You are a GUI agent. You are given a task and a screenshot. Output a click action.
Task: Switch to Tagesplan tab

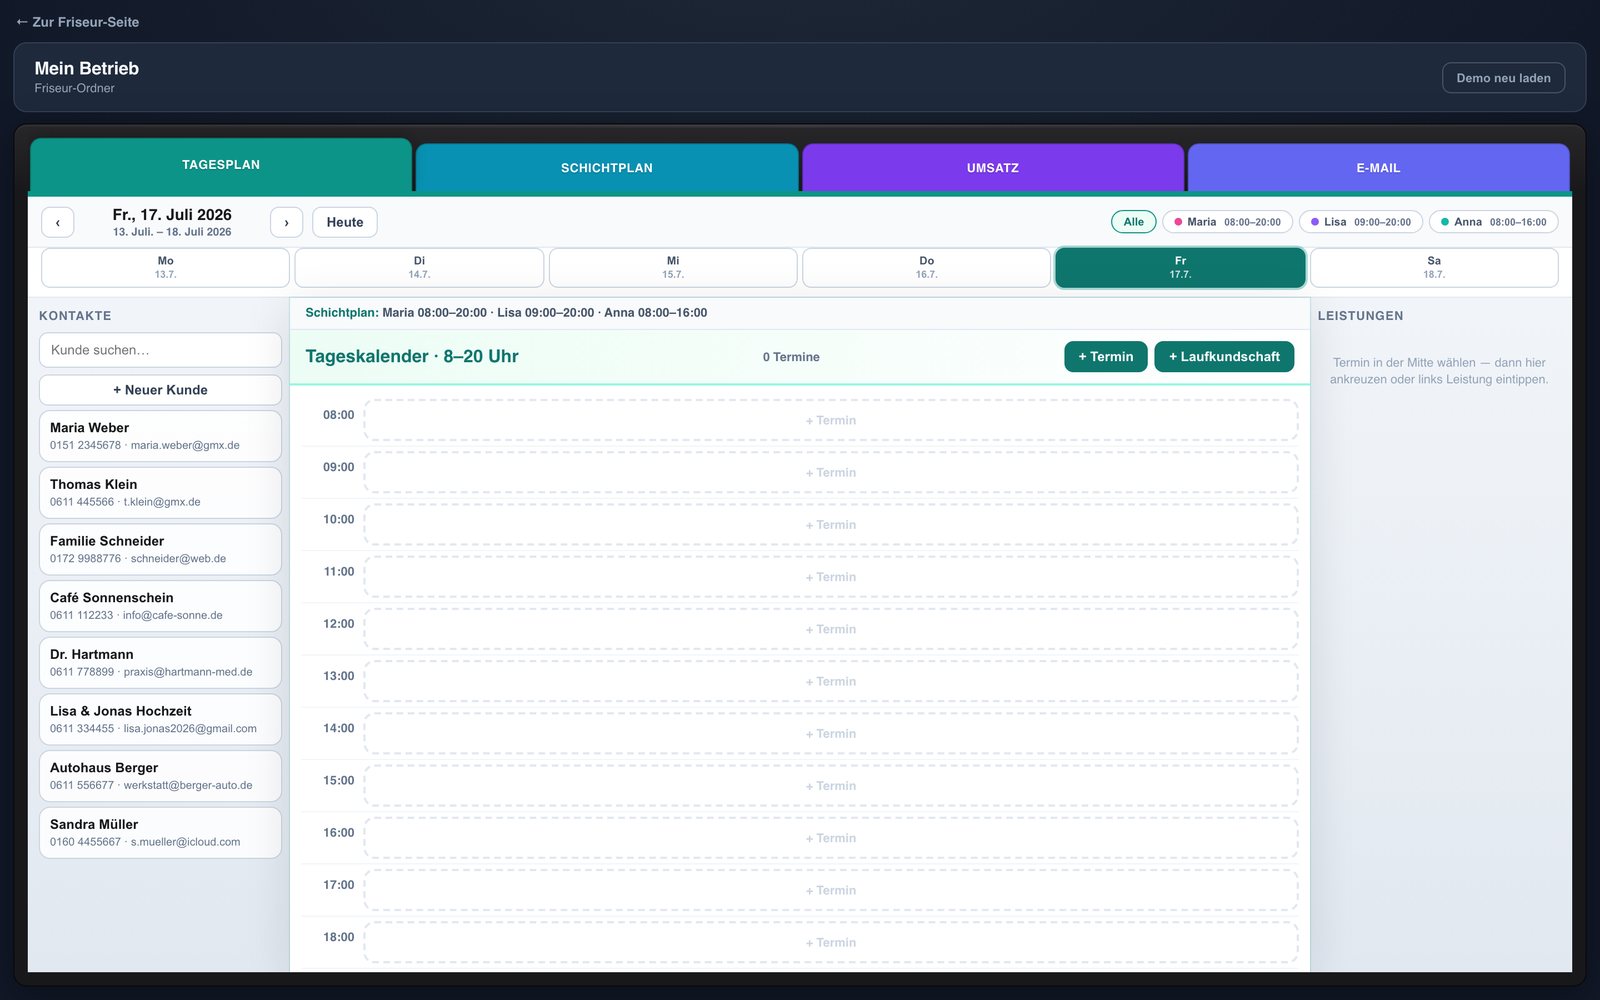[x=221, y=165]
